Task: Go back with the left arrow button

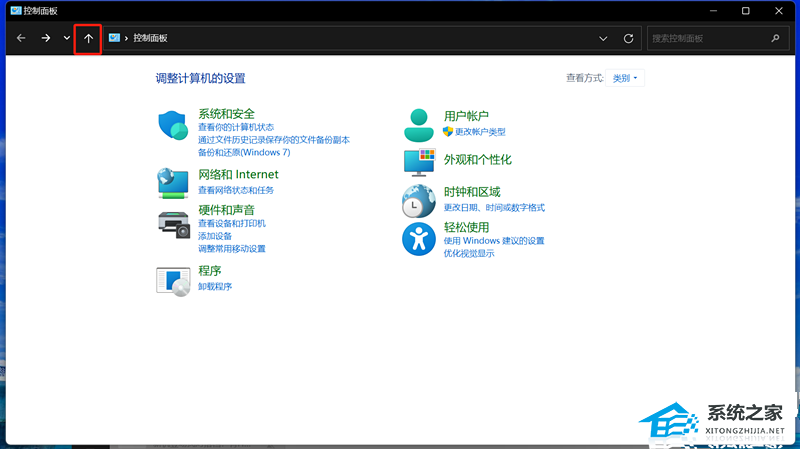Action: pyautogui.click(x=21, y=38)
